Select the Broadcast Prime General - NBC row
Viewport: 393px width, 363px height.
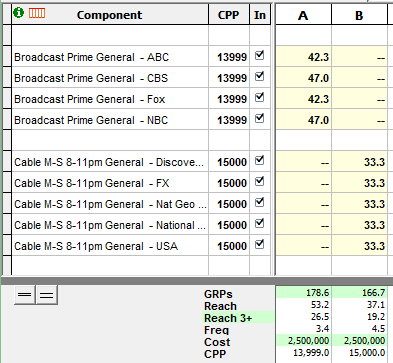click(110, 120)
